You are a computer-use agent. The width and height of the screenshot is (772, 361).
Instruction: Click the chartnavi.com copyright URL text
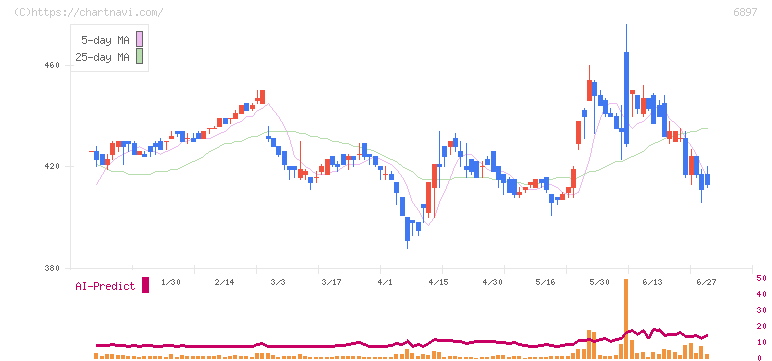click(x=89, y=12)
